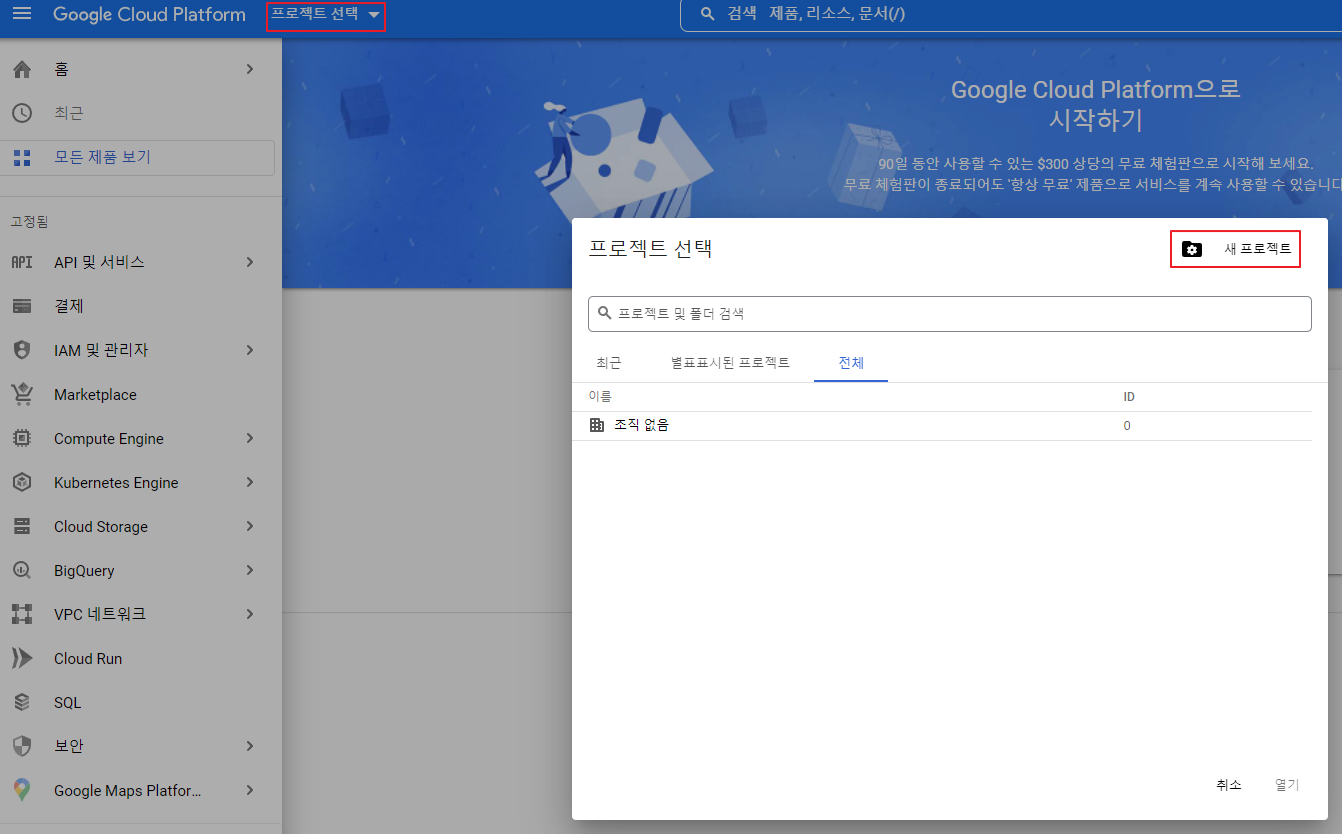Click the Marketplace cart icon
The height and width of the screenshot is (834, 1342).
pyautogui.click(x=22, y=394)
